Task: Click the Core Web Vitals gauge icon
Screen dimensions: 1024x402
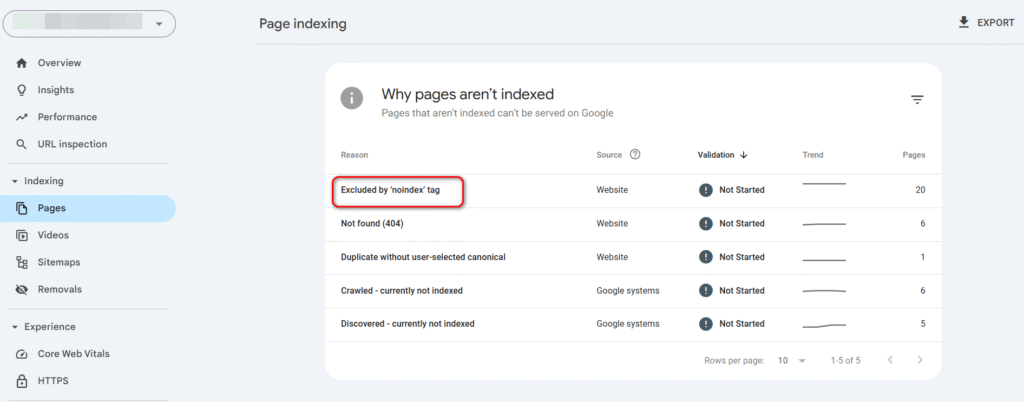Action: point(22,354)
